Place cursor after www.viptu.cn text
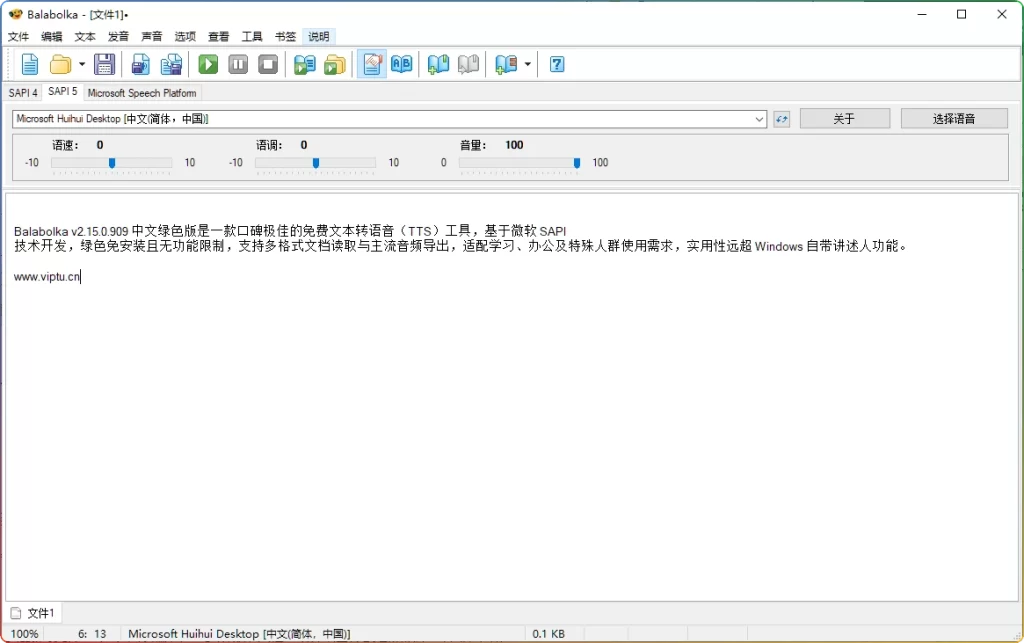Viewport: 1024px width, 643px height. pyautogui.click(x=81, y=277)
